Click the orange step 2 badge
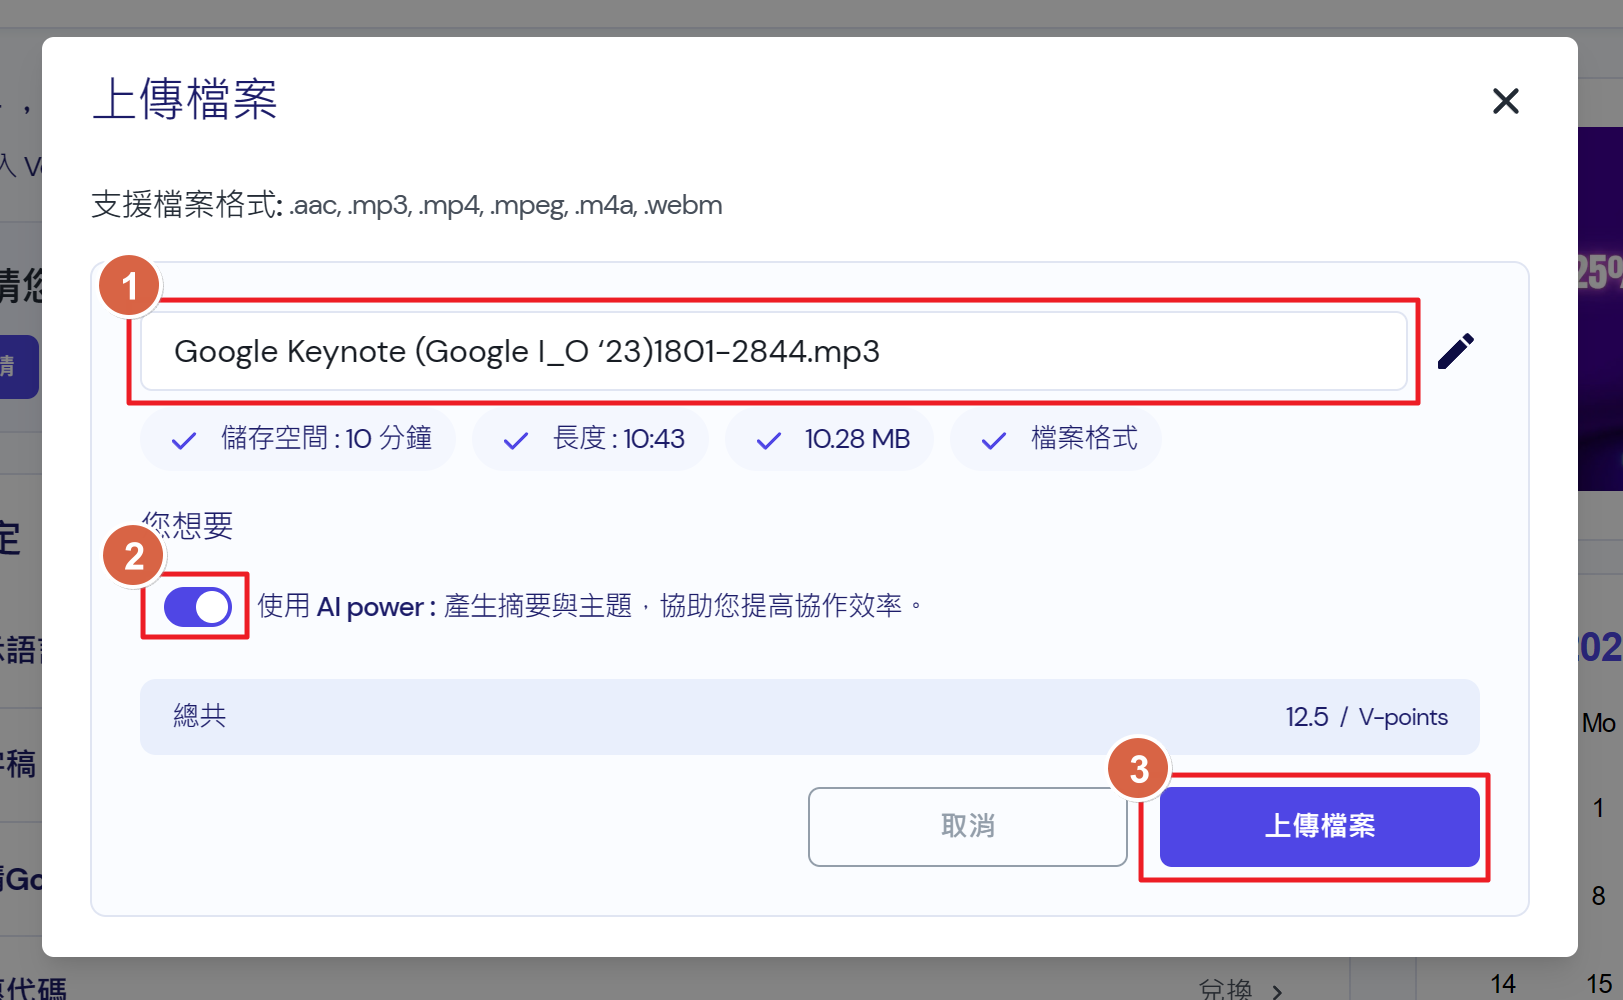The width and height of the screenshot is (1623, 1000). pos(134,556)
